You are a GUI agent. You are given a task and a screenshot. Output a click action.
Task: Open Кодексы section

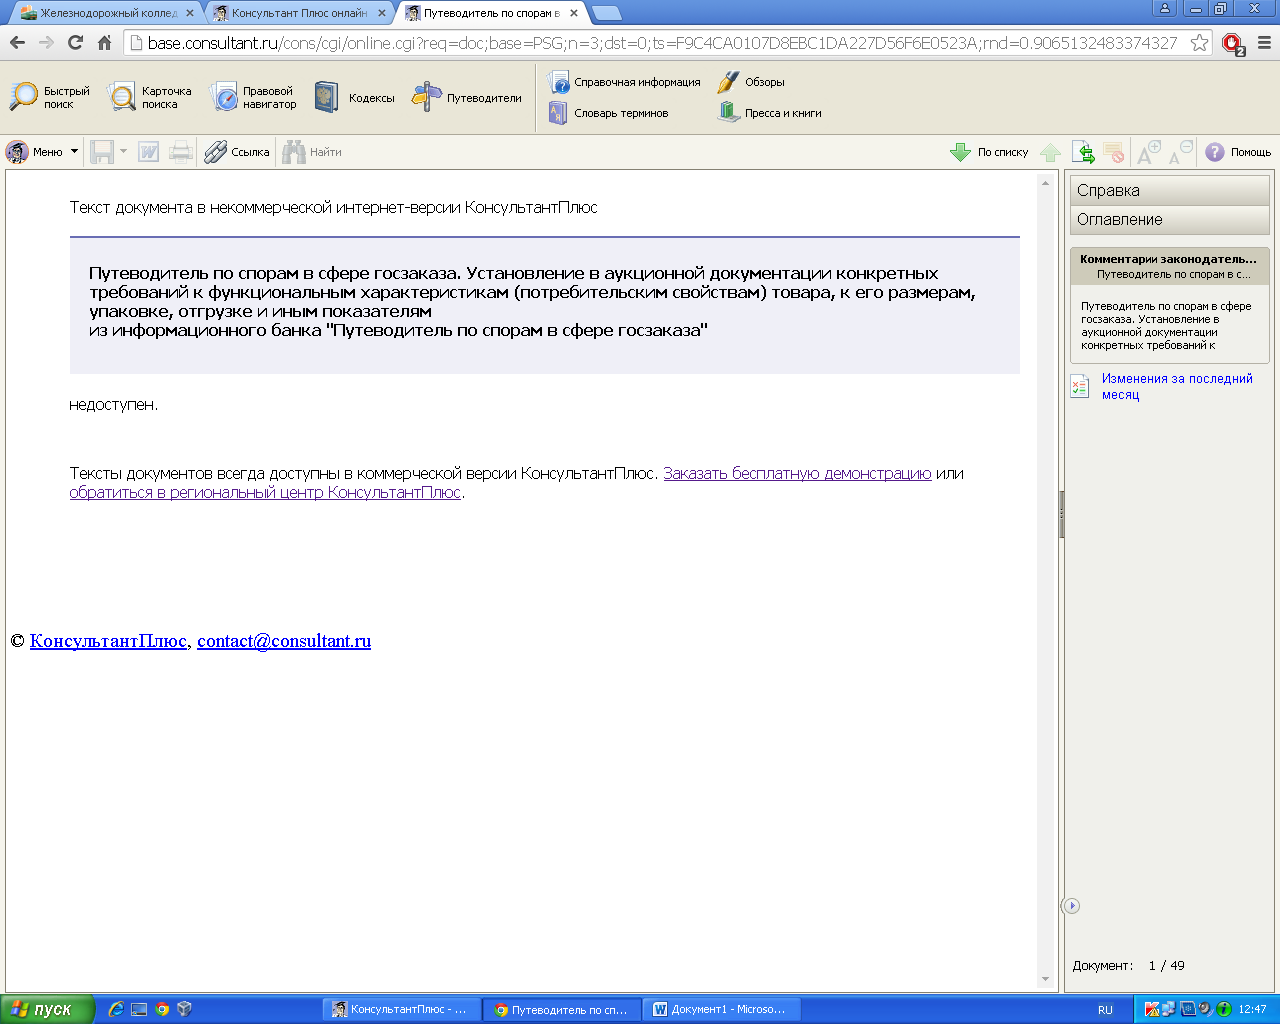point(354,97)
